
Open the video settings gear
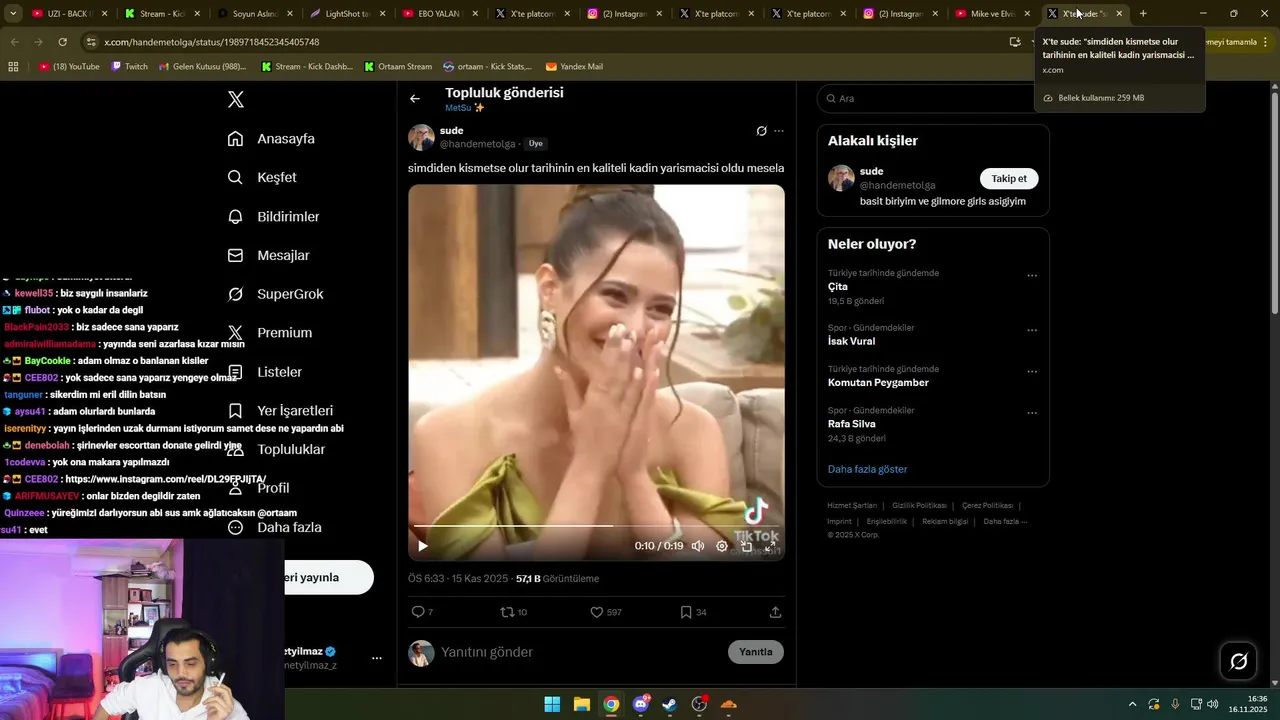click(x=722, y=546)
